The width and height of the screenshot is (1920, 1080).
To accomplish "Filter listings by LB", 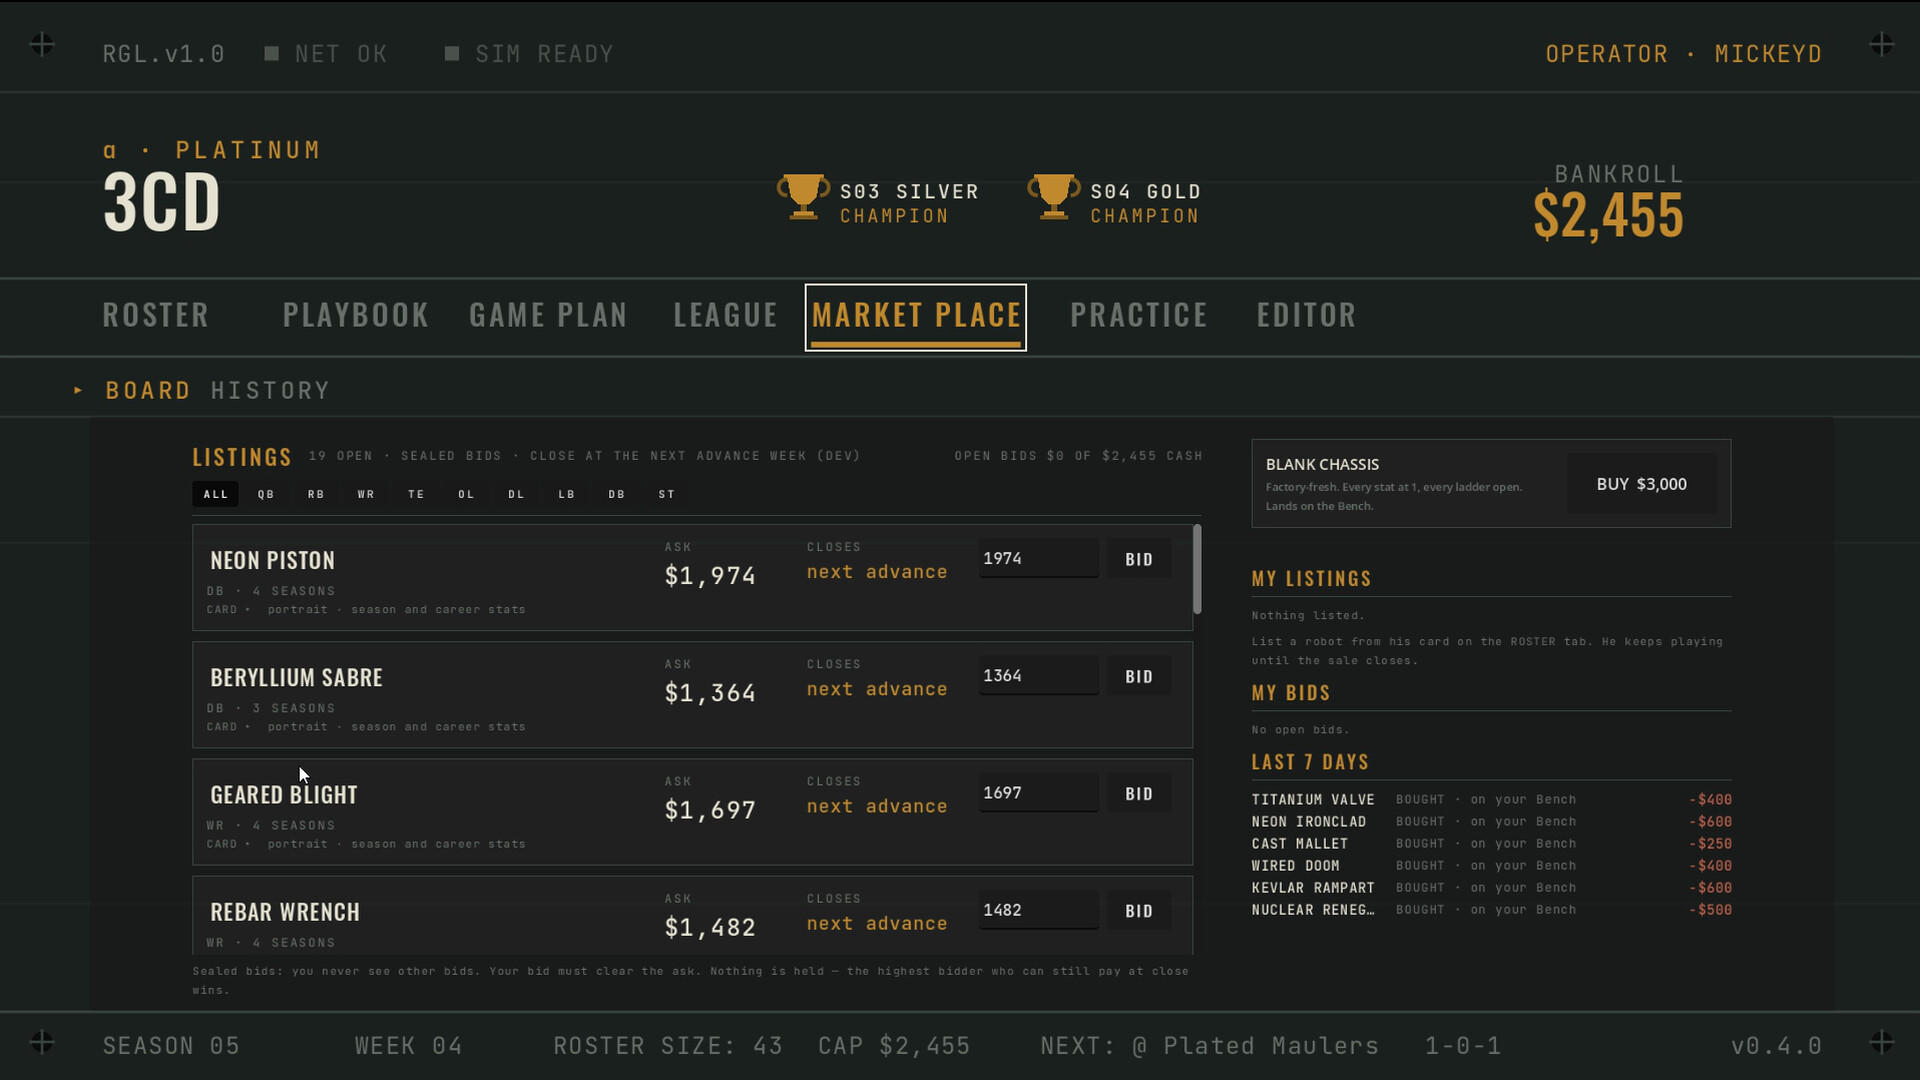I will 566,494.
